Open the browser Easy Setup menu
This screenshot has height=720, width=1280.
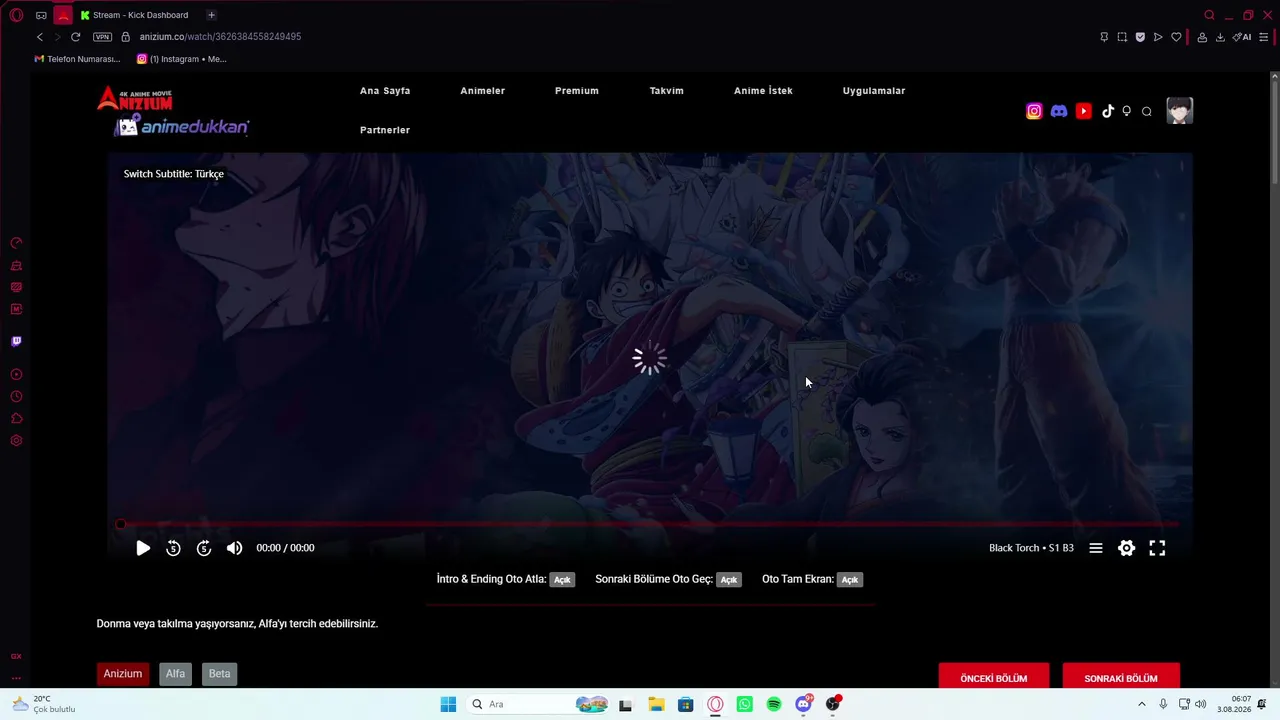1264,37
